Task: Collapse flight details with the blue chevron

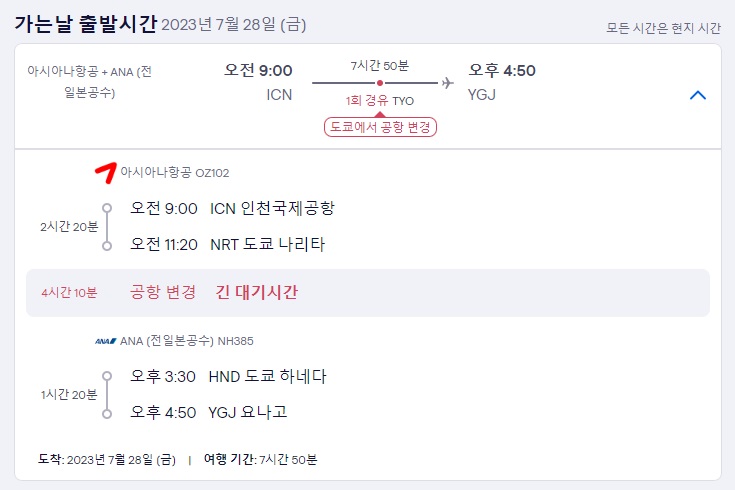Action: [698, 95]
